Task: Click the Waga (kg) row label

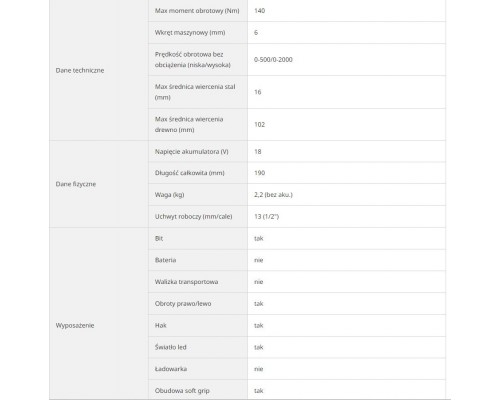Action: pos(169,195)
